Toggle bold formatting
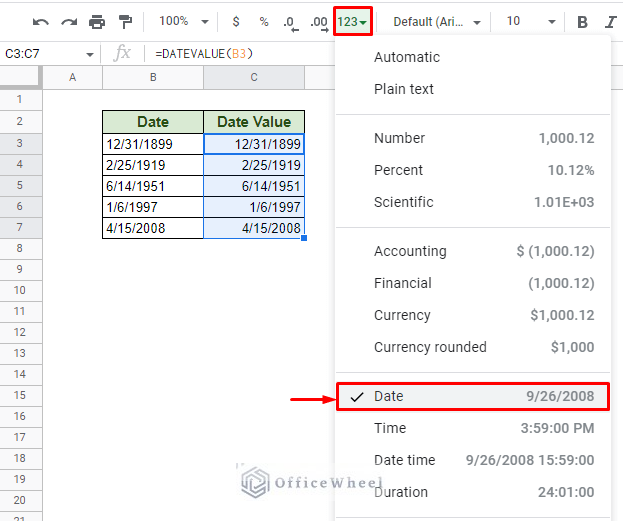Viewport: 623px width, 521px height. (x=582, y=21)
